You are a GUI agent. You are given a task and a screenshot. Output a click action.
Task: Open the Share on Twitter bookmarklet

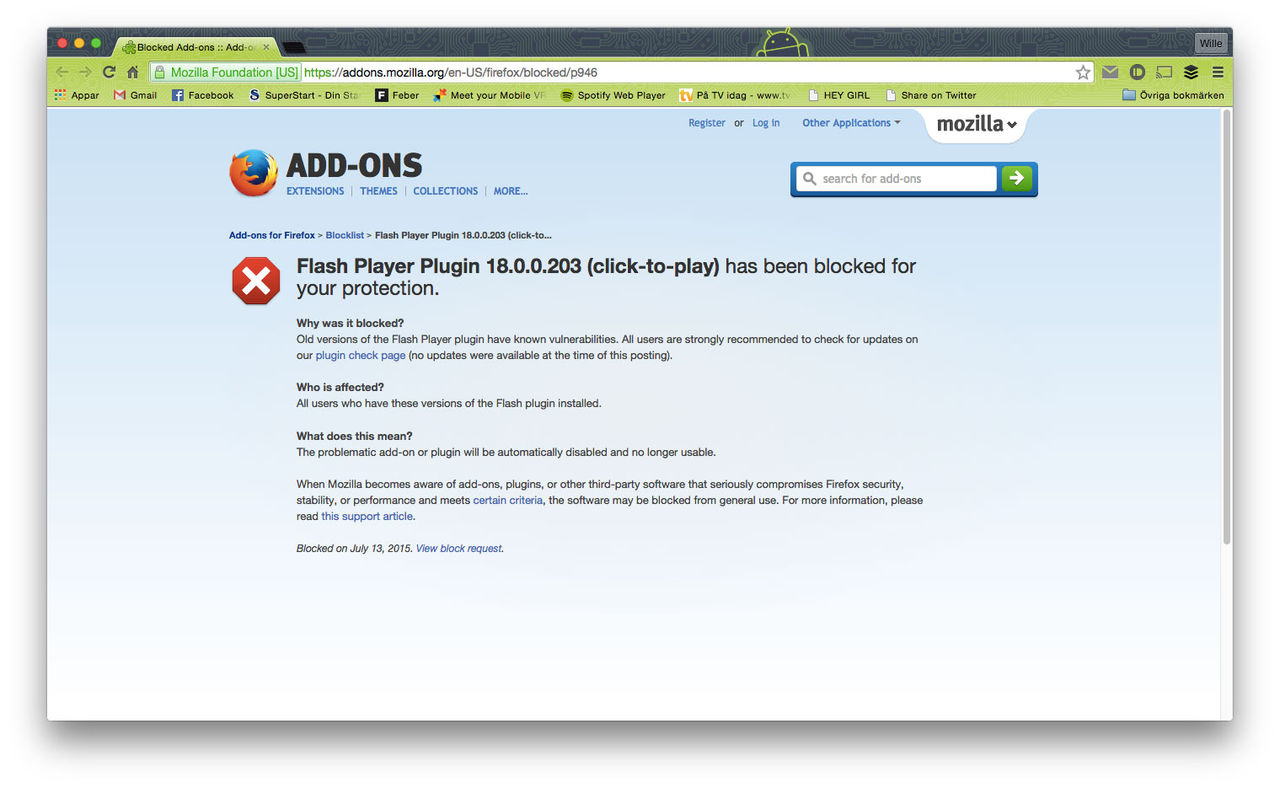click(930, 95)
